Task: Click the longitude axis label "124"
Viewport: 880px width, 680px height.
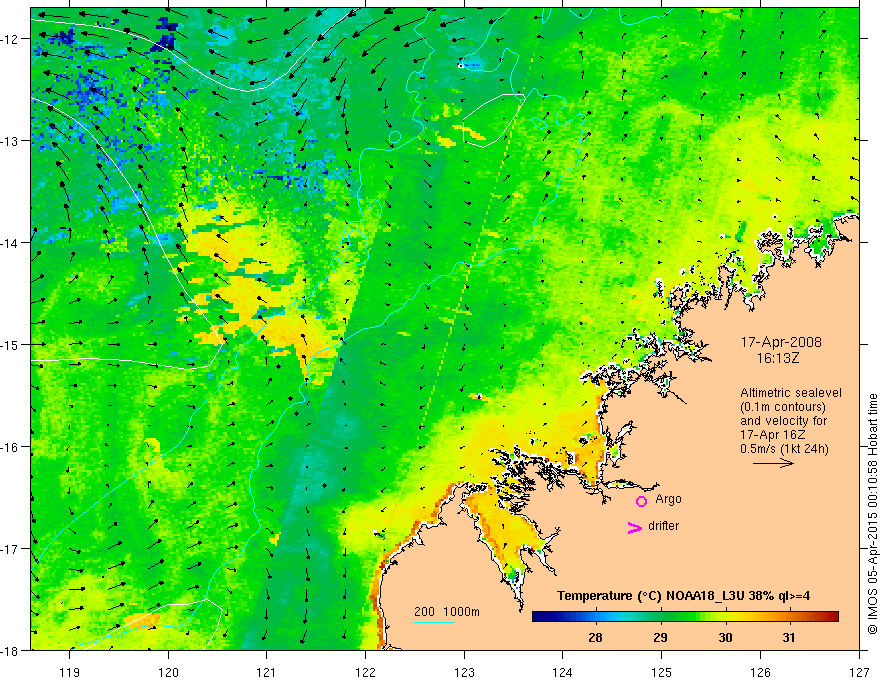Action: tap(563, 672)
